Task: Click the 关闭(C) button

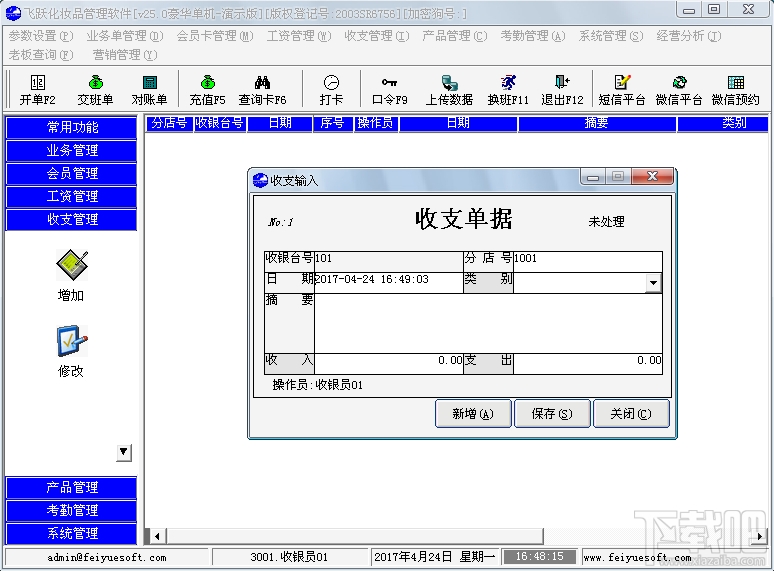Action: click(631, 414)
